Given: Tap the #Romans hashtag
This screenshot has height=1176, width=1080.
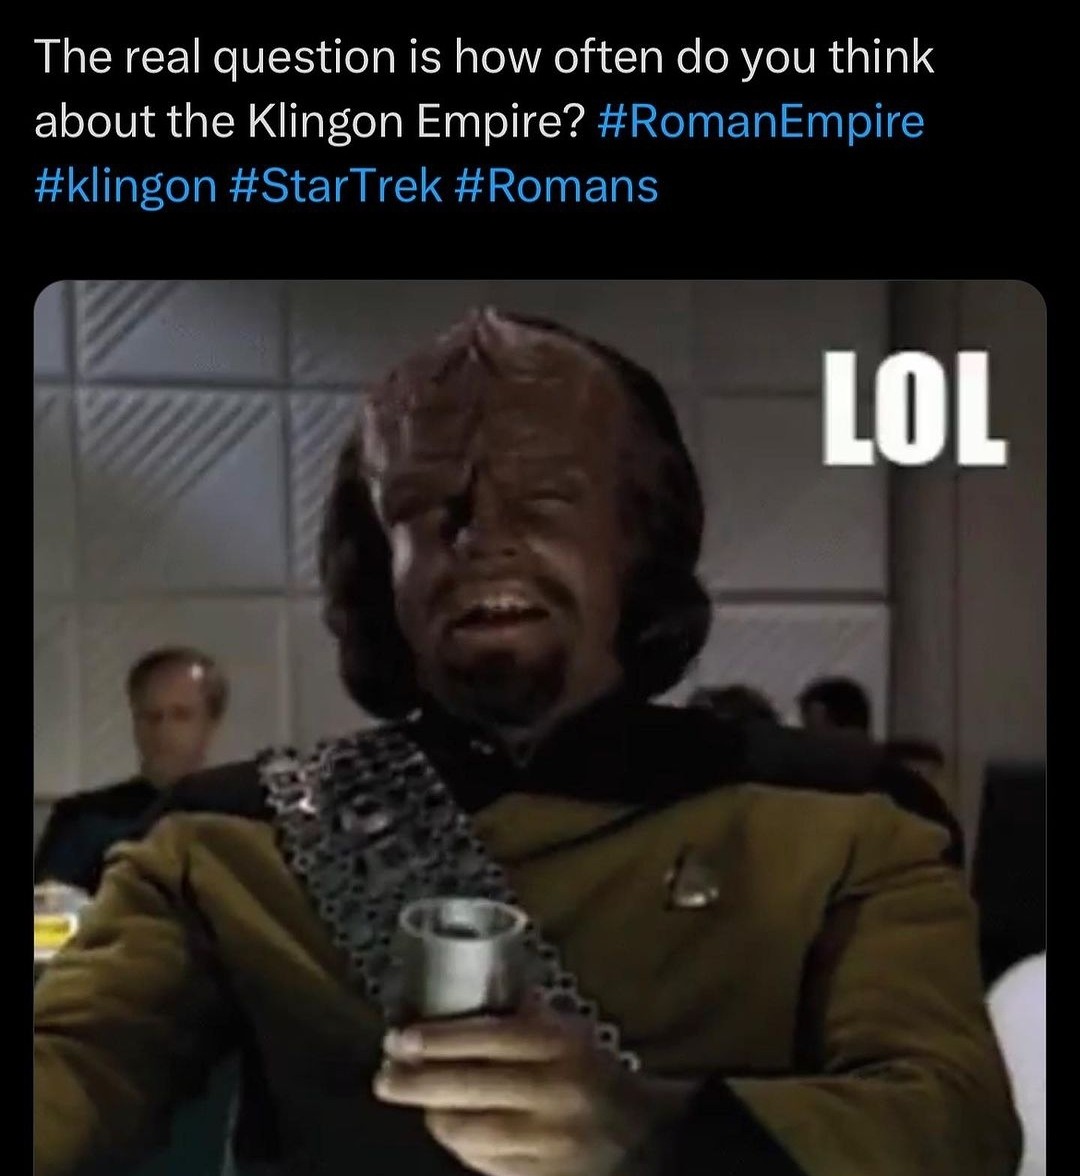Looking at the screenshot, I should 556,186.
